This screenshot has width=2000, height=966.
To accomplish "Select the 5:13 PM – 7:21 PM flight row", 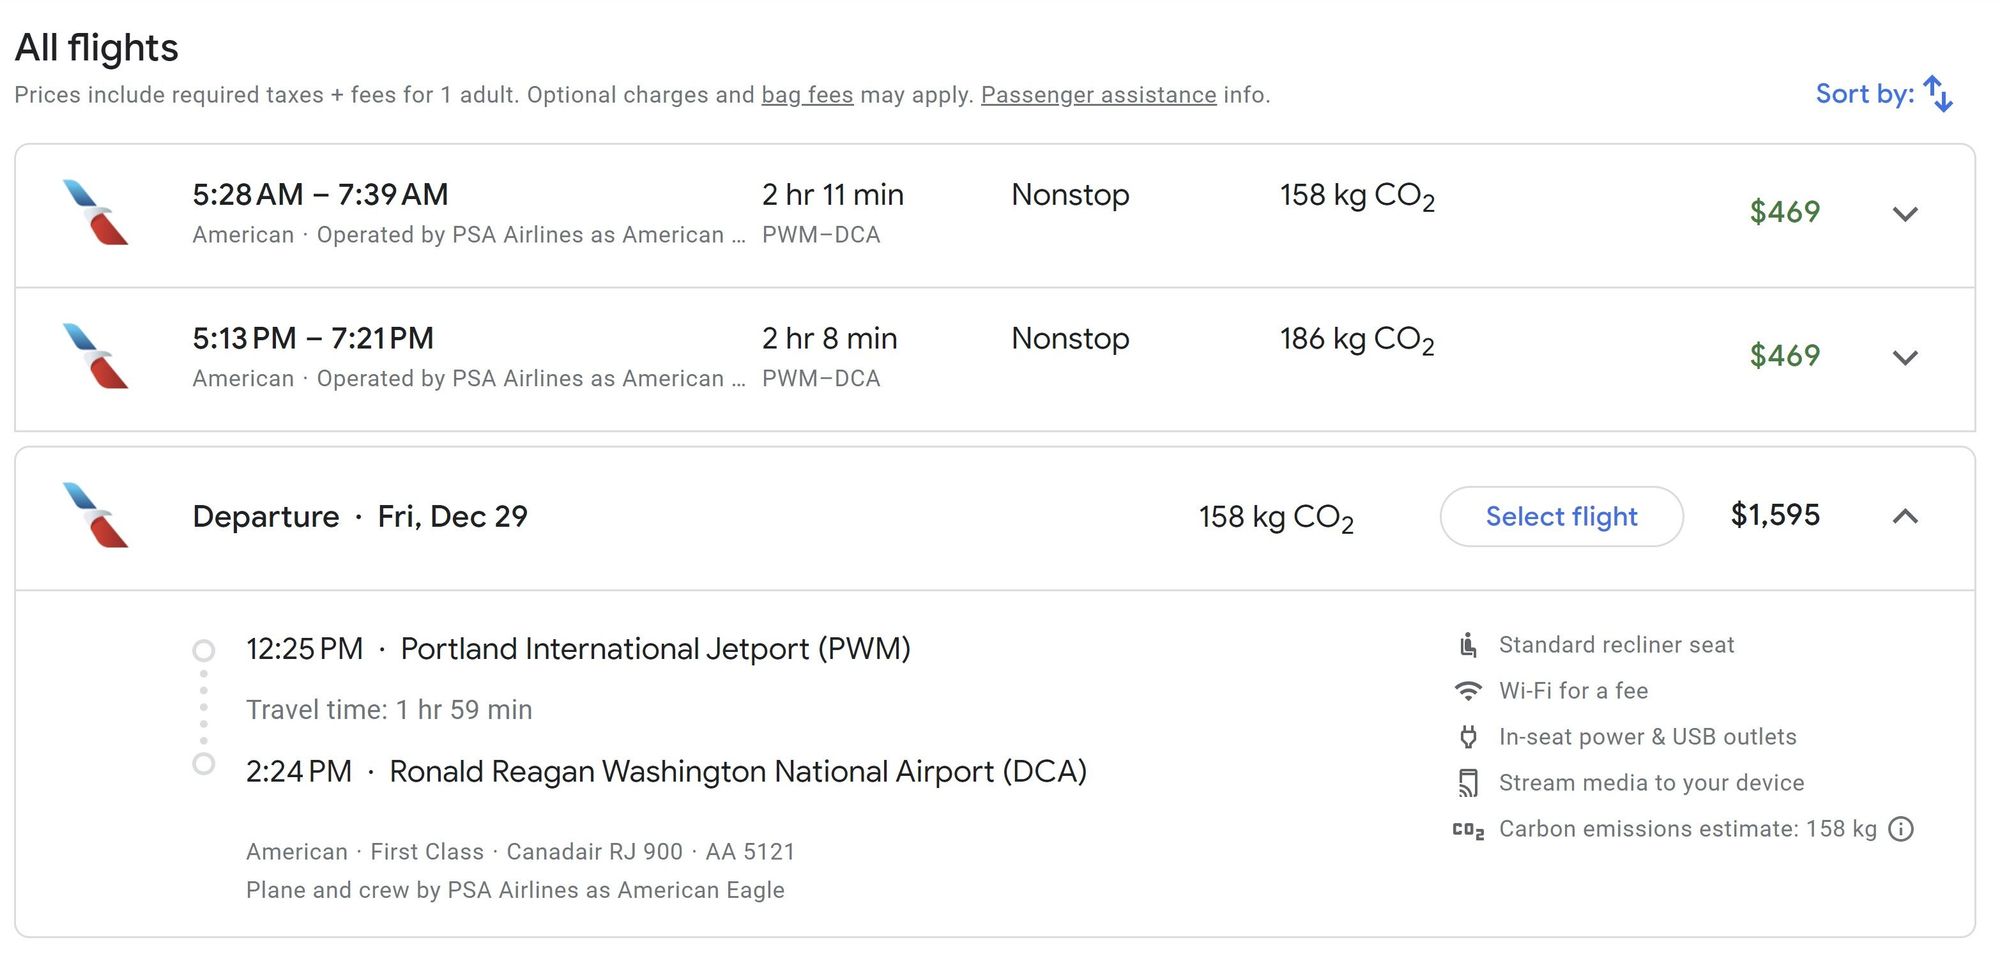I will (995, 359).
